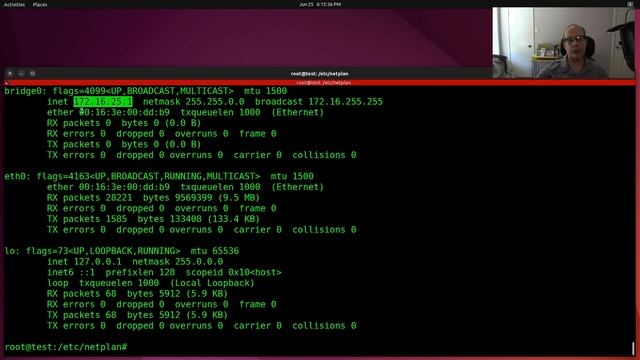
Task: Close the terminal window
Action: [x=10, y=74]
